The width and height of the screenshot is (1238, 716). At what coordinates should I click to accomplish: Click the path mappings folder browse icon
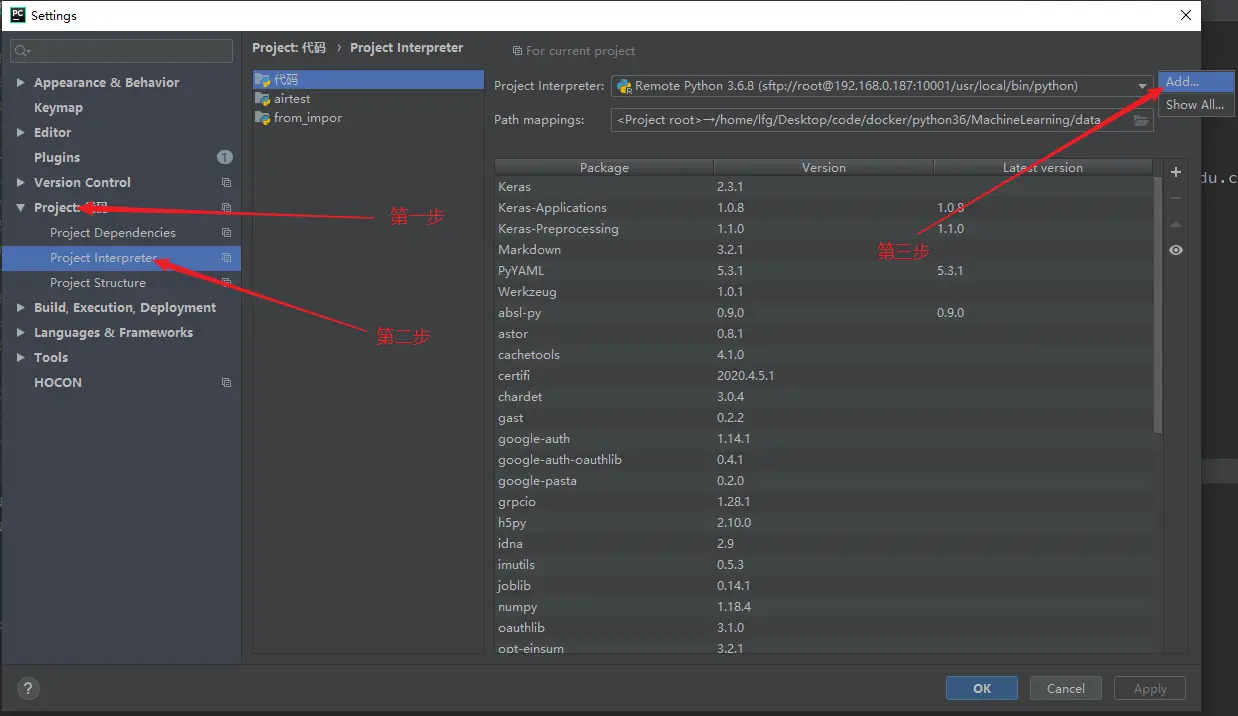coord(1141,120)
